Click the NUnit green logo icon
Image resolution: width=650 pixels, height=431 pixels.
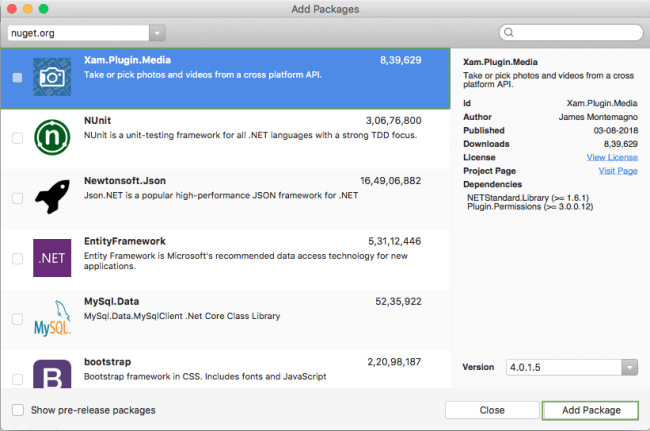coord(52,137)
